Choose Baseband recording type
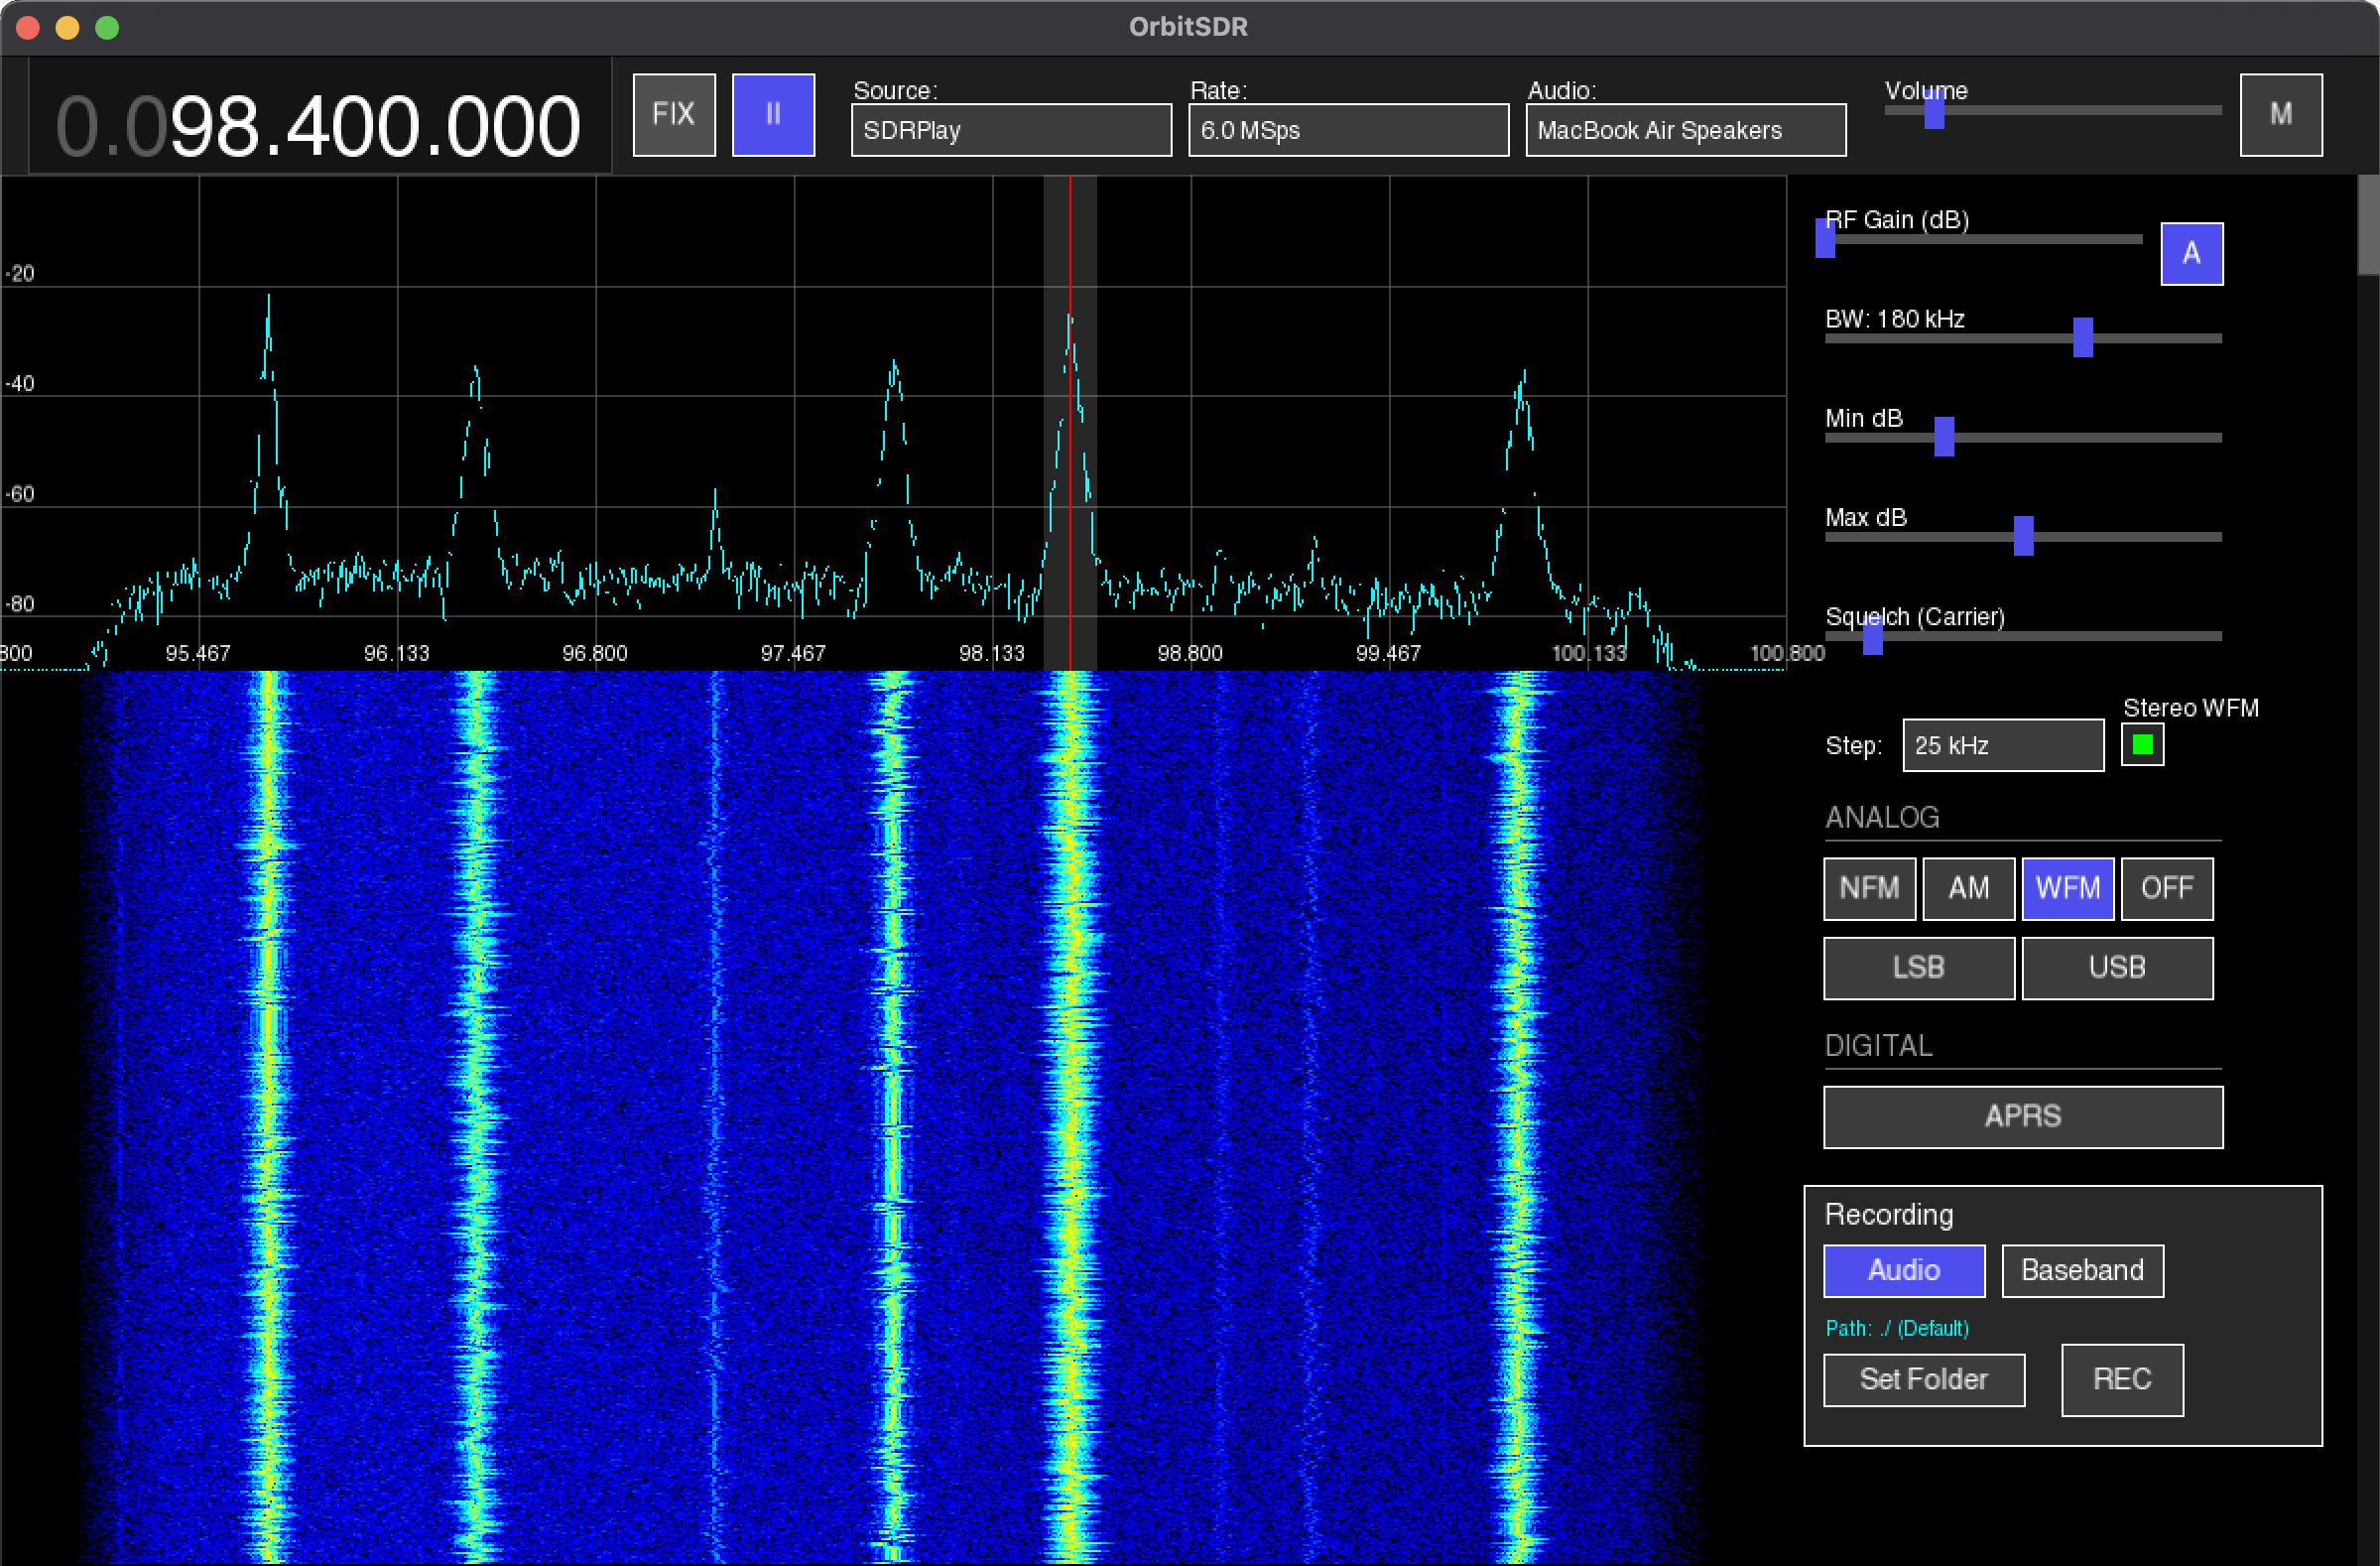The image size is (2380, 1566). [2082, 1270]
